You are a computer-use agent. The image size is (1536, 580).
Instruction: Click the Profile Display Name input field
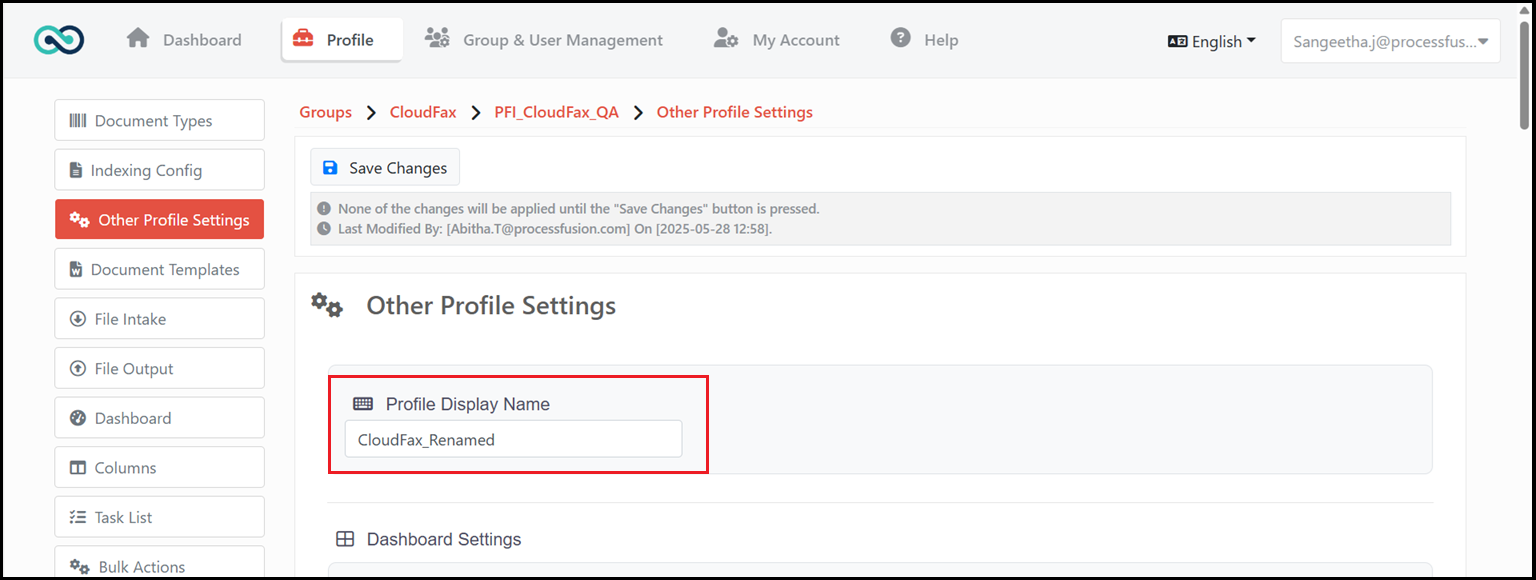click(x=513, y=439)
